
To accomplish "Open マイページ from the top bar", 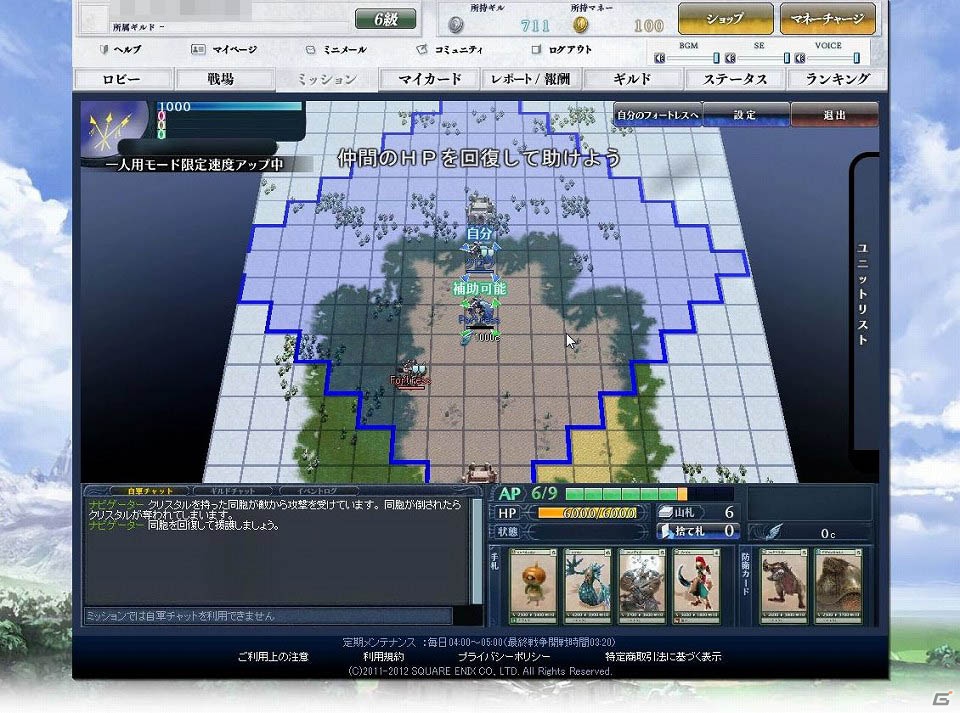I will tap(224, 50).
